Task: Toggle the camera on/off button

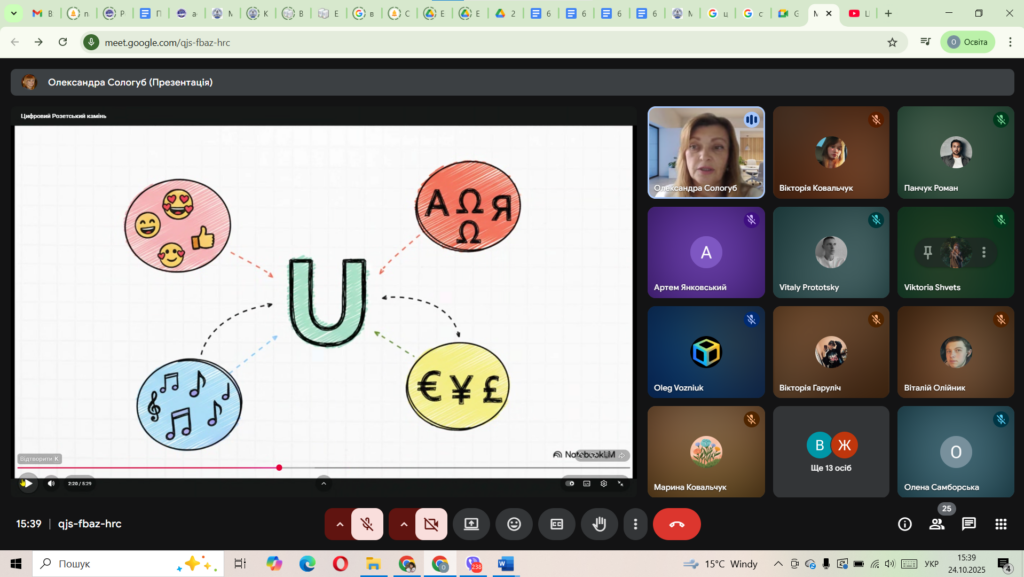Action: point(432,523)
